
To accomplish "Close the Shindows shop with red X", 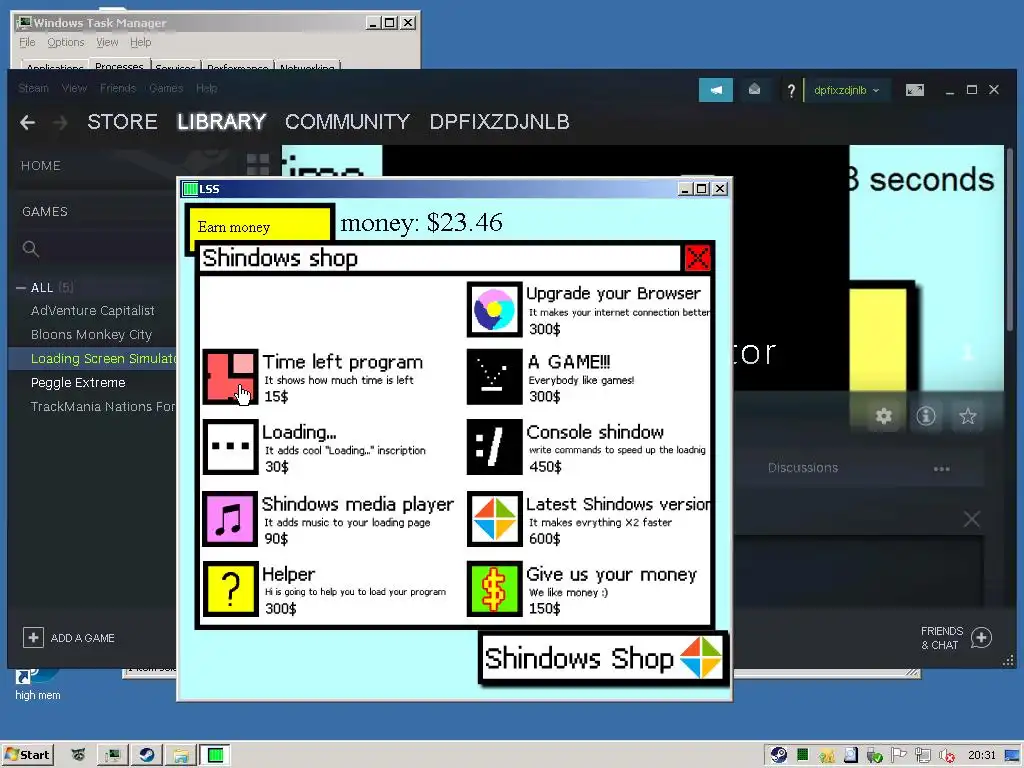I will tap(697, 258).
